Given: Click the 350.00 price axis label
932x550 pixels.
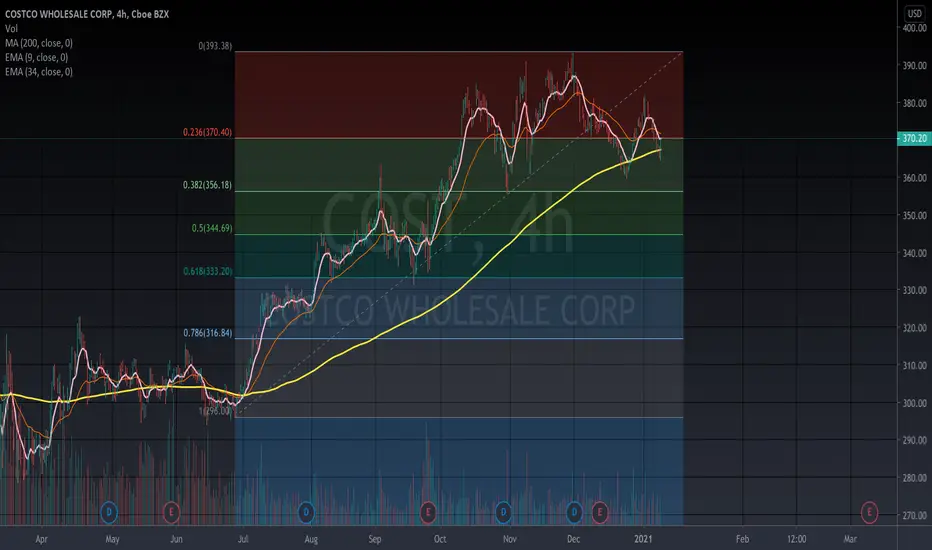Looking at the screenshot, I should (x=914, y=215).
